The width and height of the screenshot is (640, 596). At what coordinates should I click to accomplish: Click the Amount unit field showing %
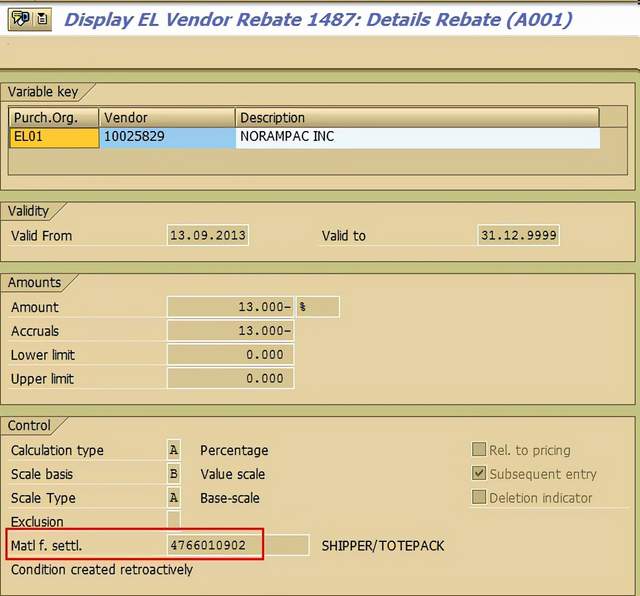point(318,307)
